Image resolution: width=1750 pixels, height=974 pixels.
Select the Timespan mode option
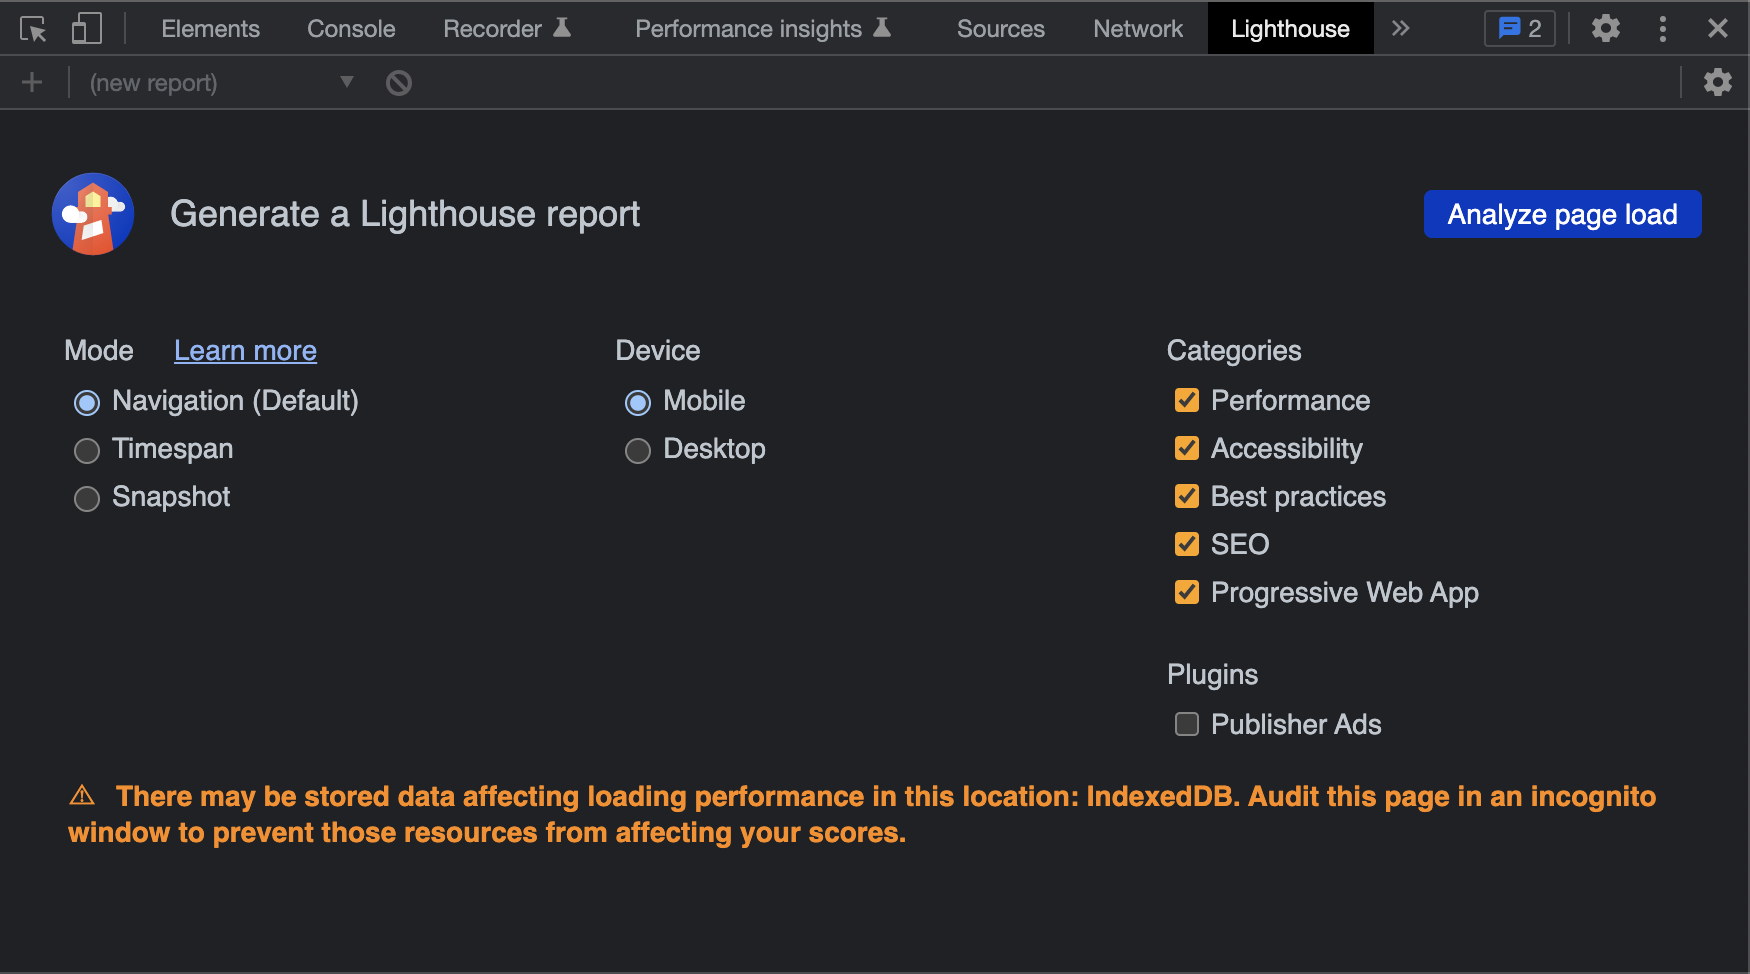click(x=87, y=451)
